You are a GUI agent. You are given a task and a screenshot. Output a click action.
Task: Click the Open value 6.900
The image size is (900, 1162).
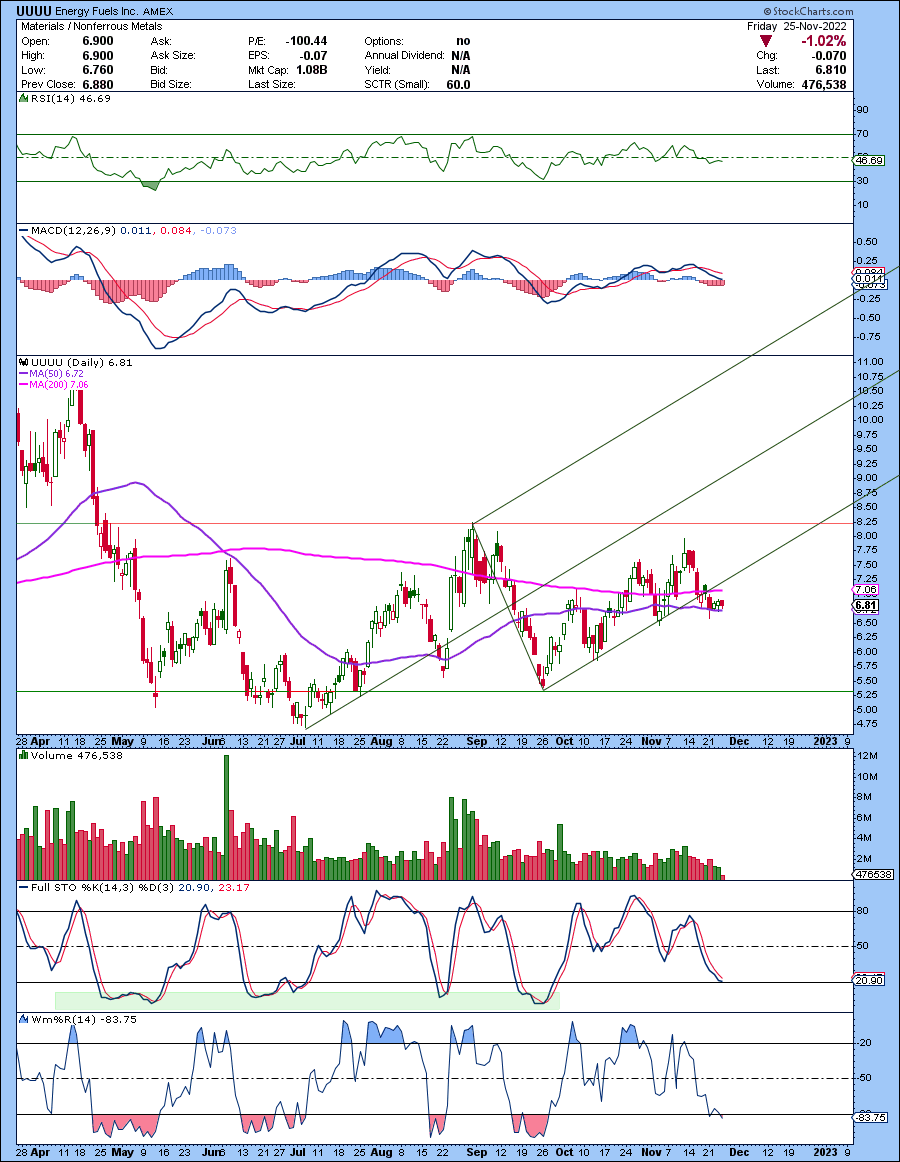[98, 42]
